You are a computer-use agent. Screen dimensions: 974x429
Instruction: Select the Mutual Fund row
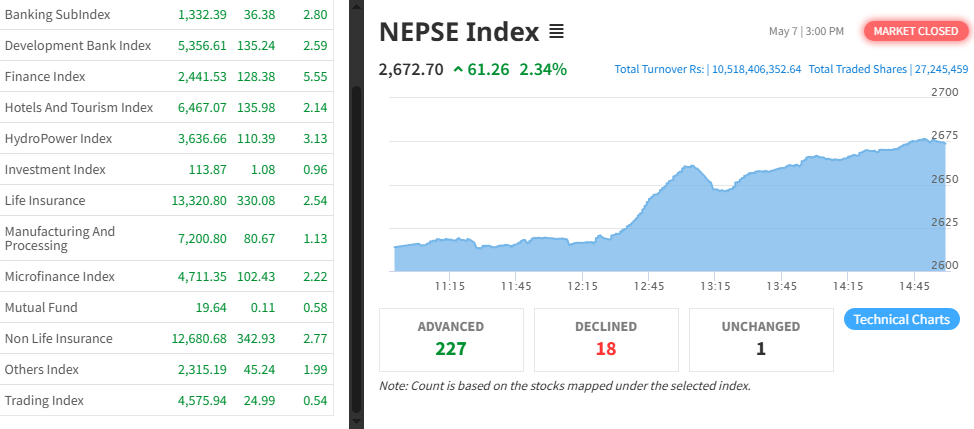(41, 307)
